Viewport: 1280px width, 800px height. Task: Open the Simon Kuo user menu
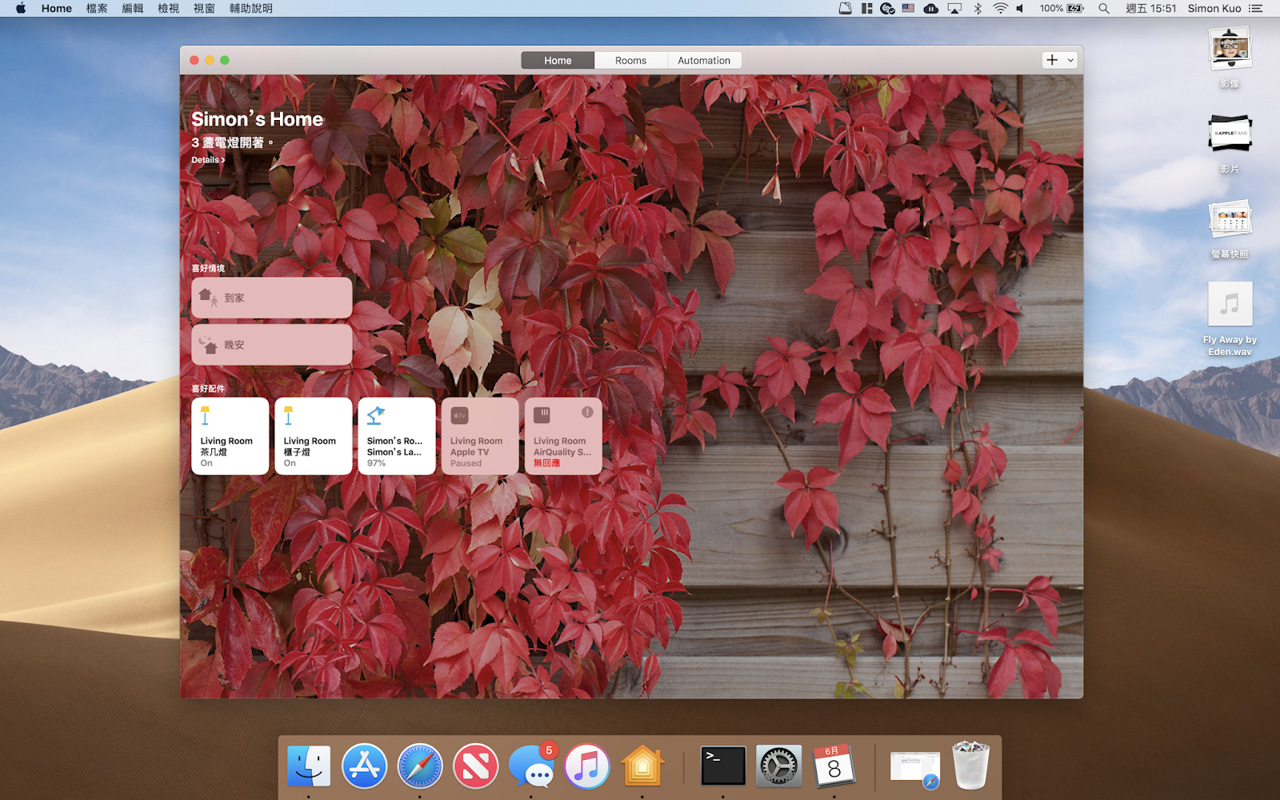(x=1213, y=8)
